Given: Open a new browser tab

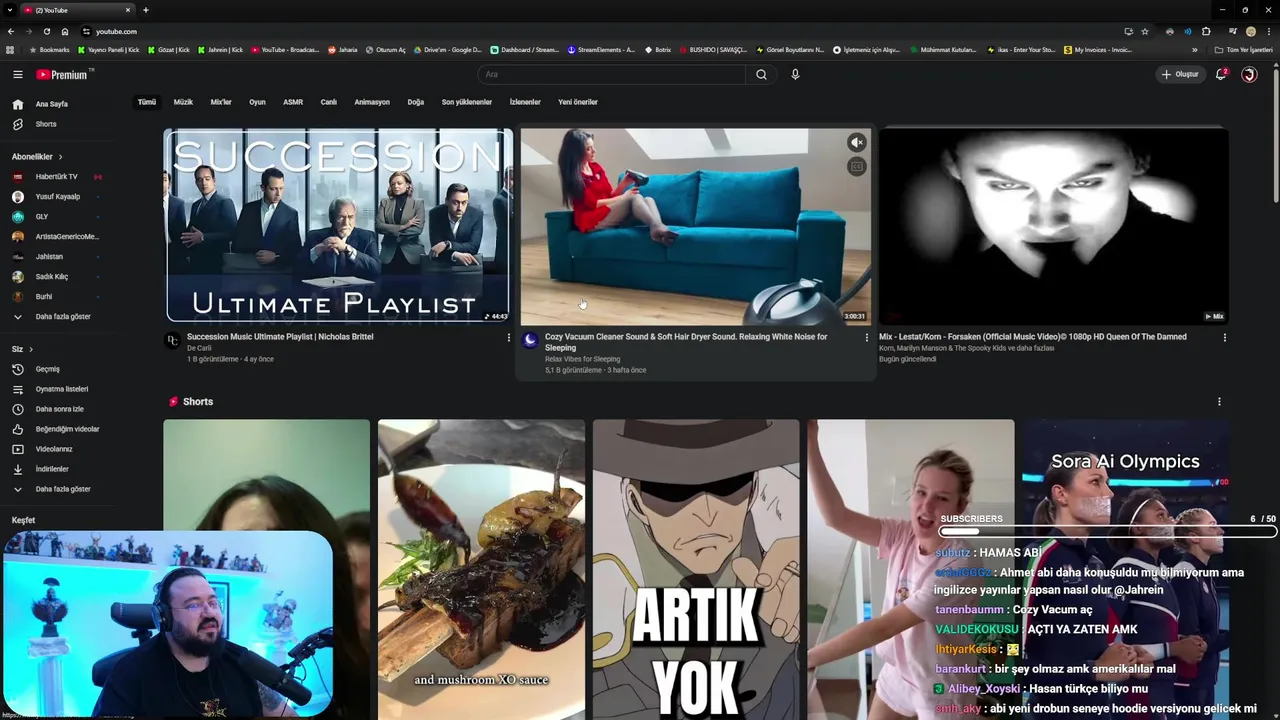Looking at the screenshot, I should (x=146, y=10).
